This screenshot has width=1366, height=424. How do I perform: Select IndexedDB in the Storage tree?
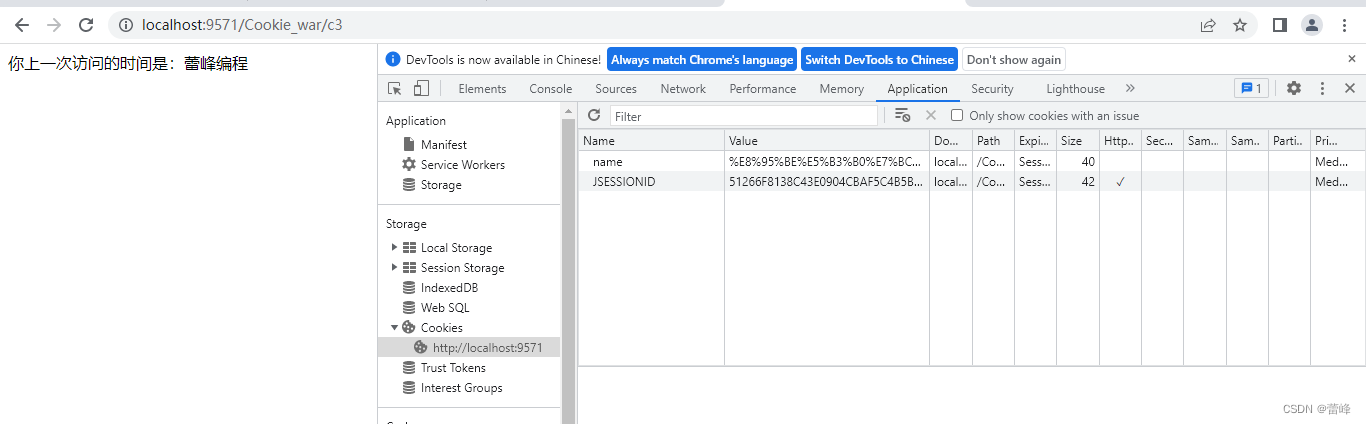tap(449, 287)
